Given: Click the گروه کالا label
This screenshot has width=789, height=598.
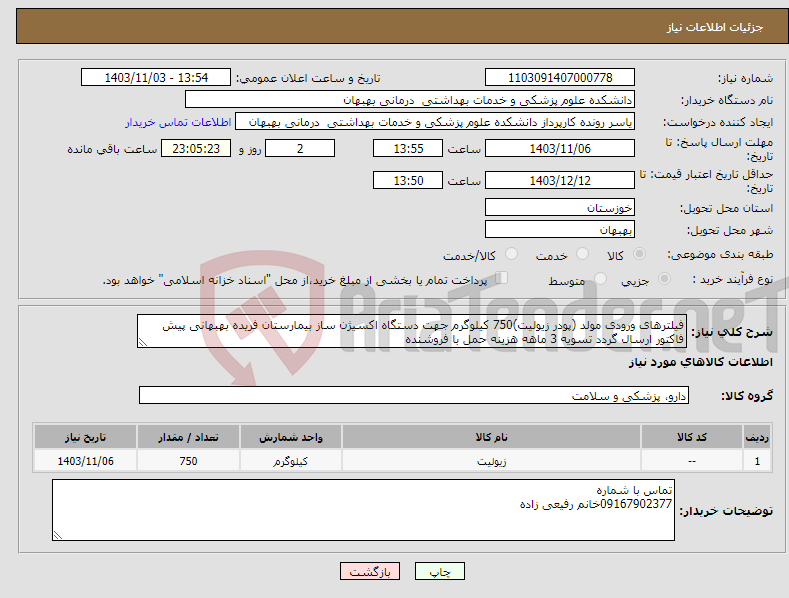Looking at the screenshot, I should [747, 396].
